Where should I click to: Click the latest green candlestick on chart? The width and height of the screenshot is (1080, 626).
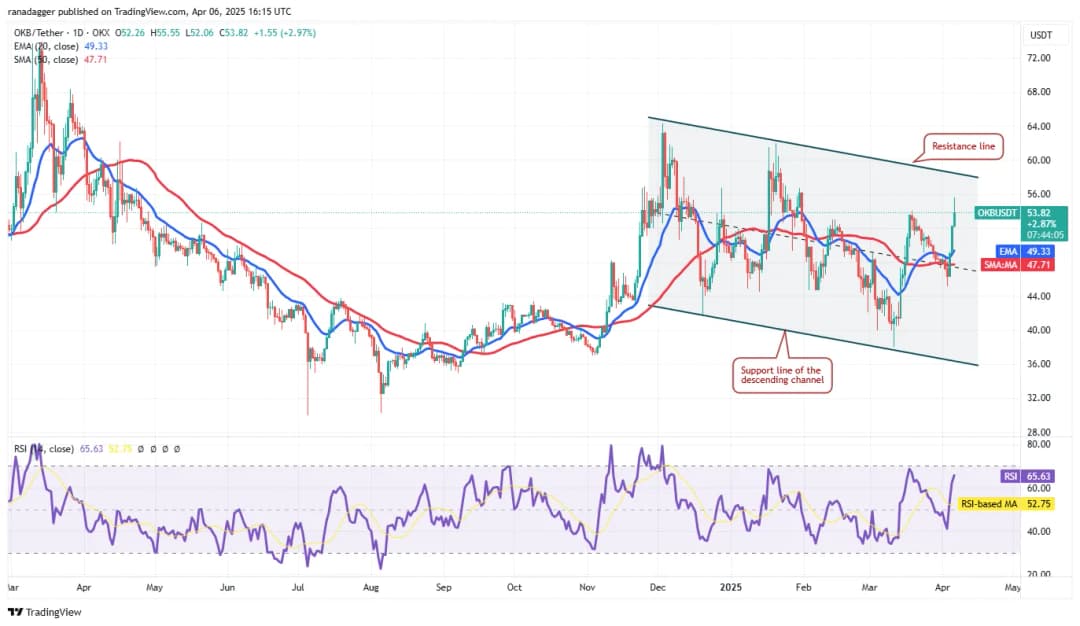955,222
